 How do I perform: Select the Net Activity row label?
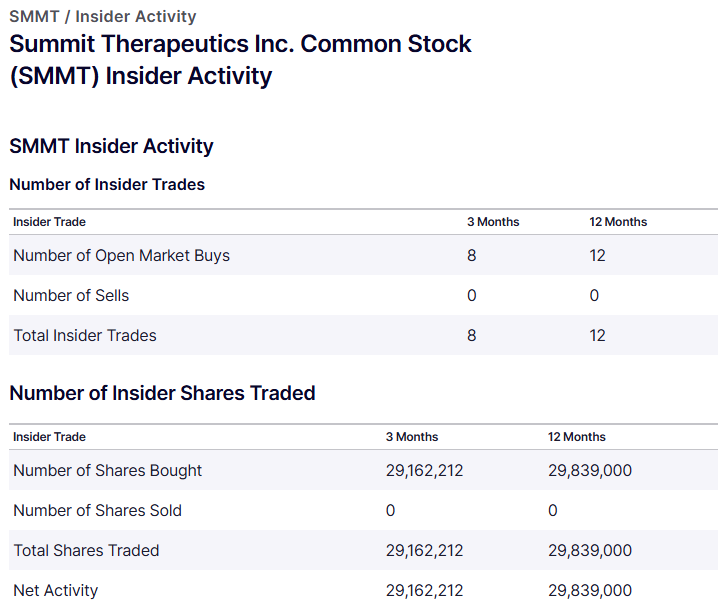pyautogui.click(x=56, y=590)
